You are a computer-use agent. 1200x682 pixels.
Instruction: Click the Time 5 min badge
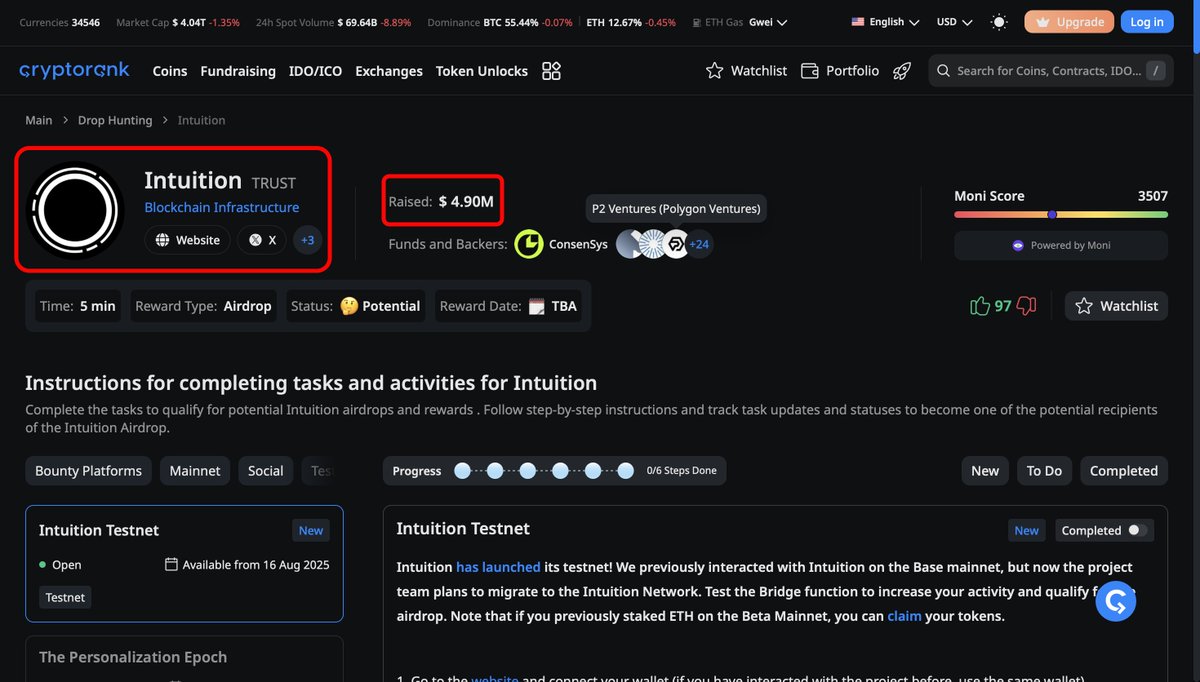coord(78,306)
